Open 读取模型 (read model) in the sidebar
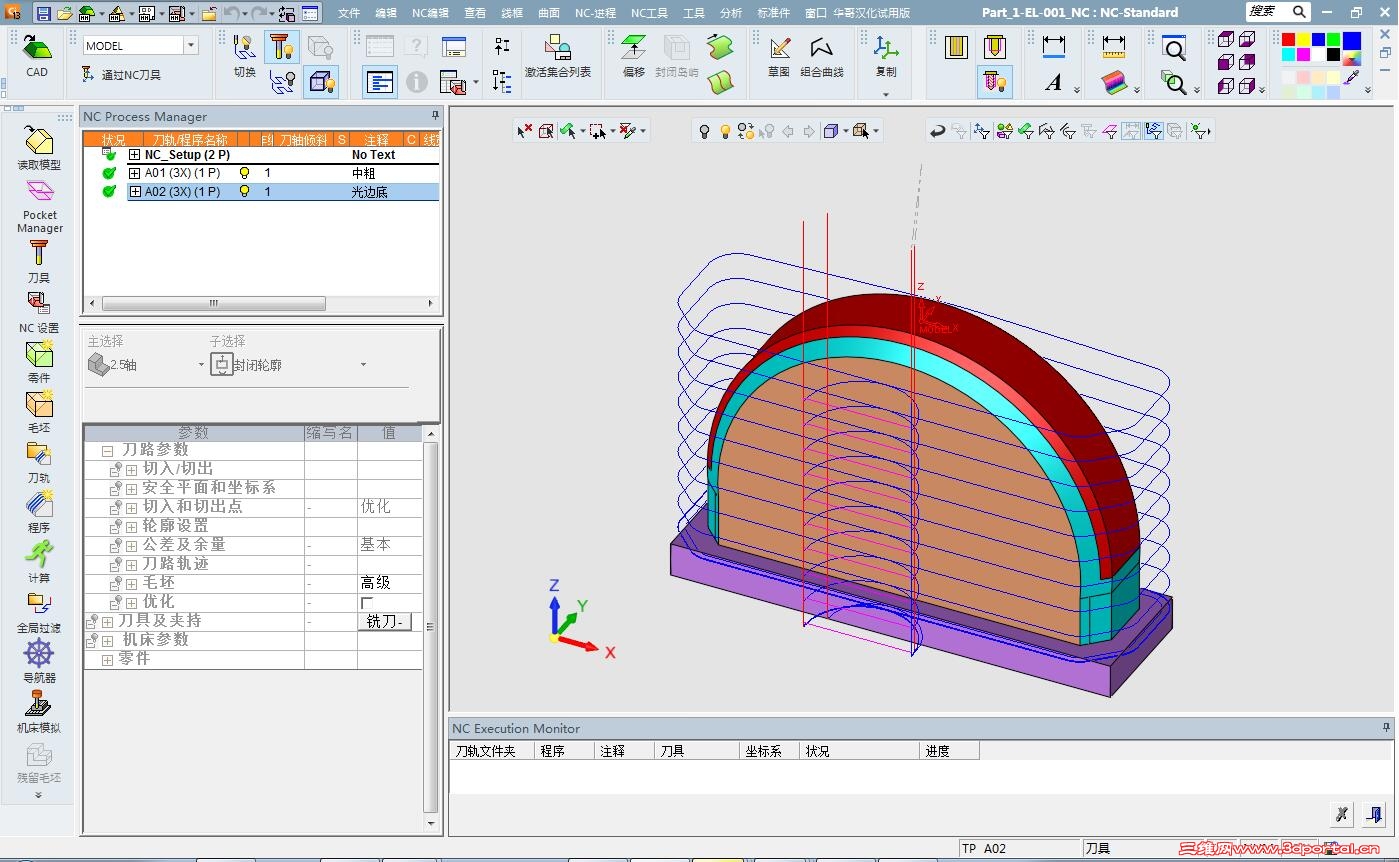This screenshot has width=1399, height=862. click(x=39, y=148)
